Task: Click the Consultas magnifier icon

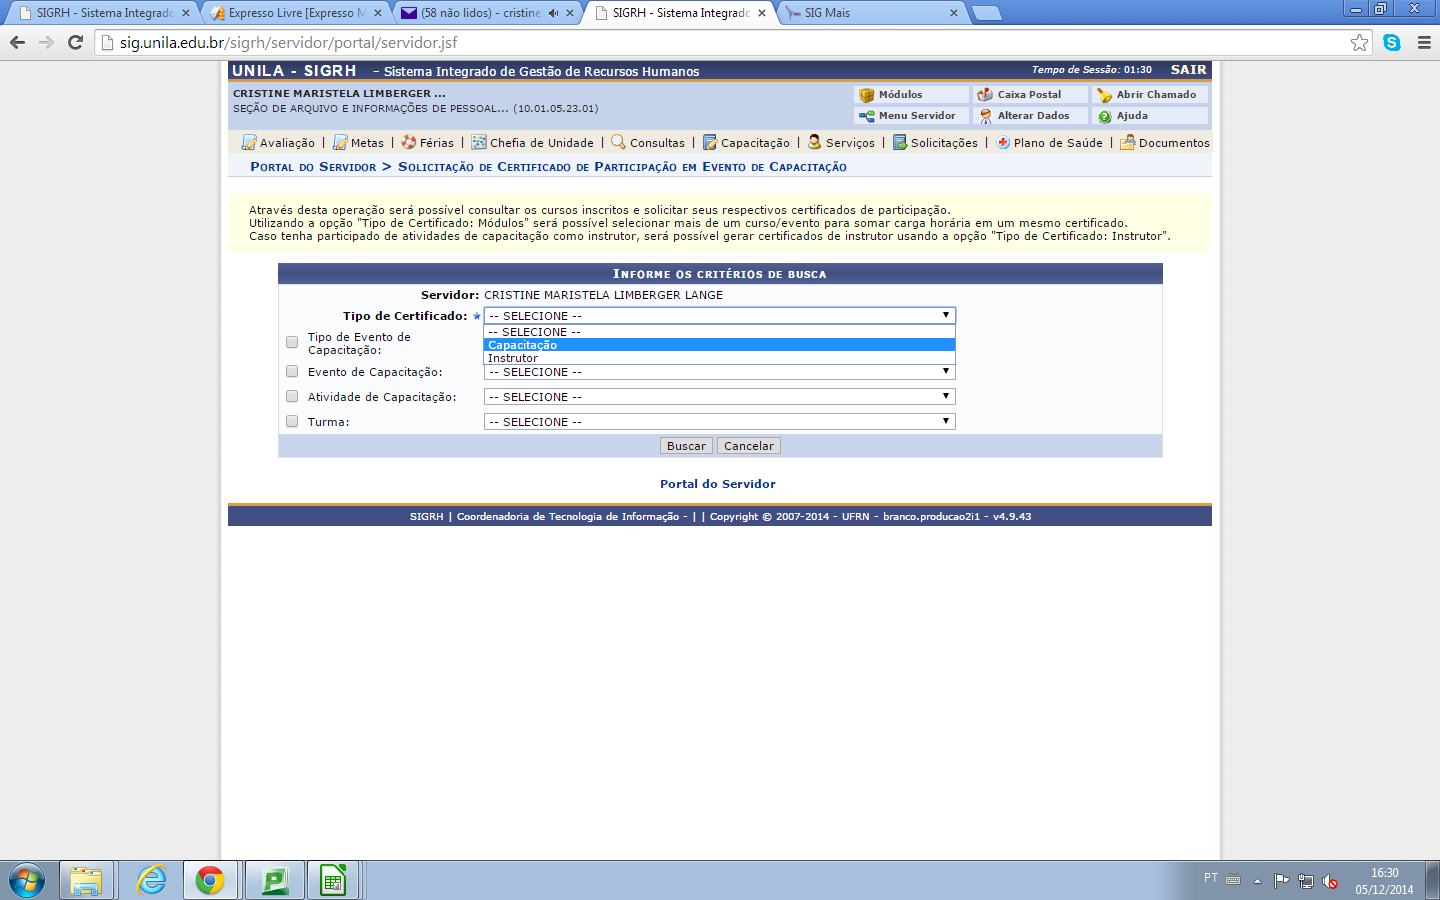Action: [x=619, y=142]
